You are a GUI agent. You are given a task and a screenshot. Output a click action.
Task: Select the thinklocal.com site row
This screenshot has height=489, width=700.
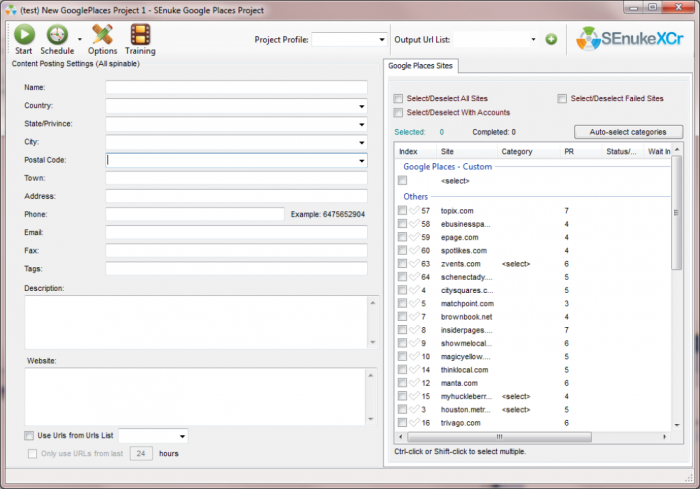point(533,370)
